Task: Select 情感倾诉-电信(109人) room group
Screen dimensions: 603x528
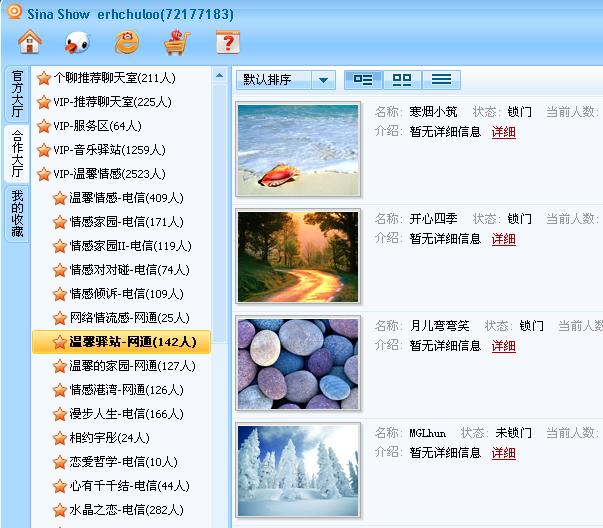Action: pyautogui.click(x=126, y=294)
